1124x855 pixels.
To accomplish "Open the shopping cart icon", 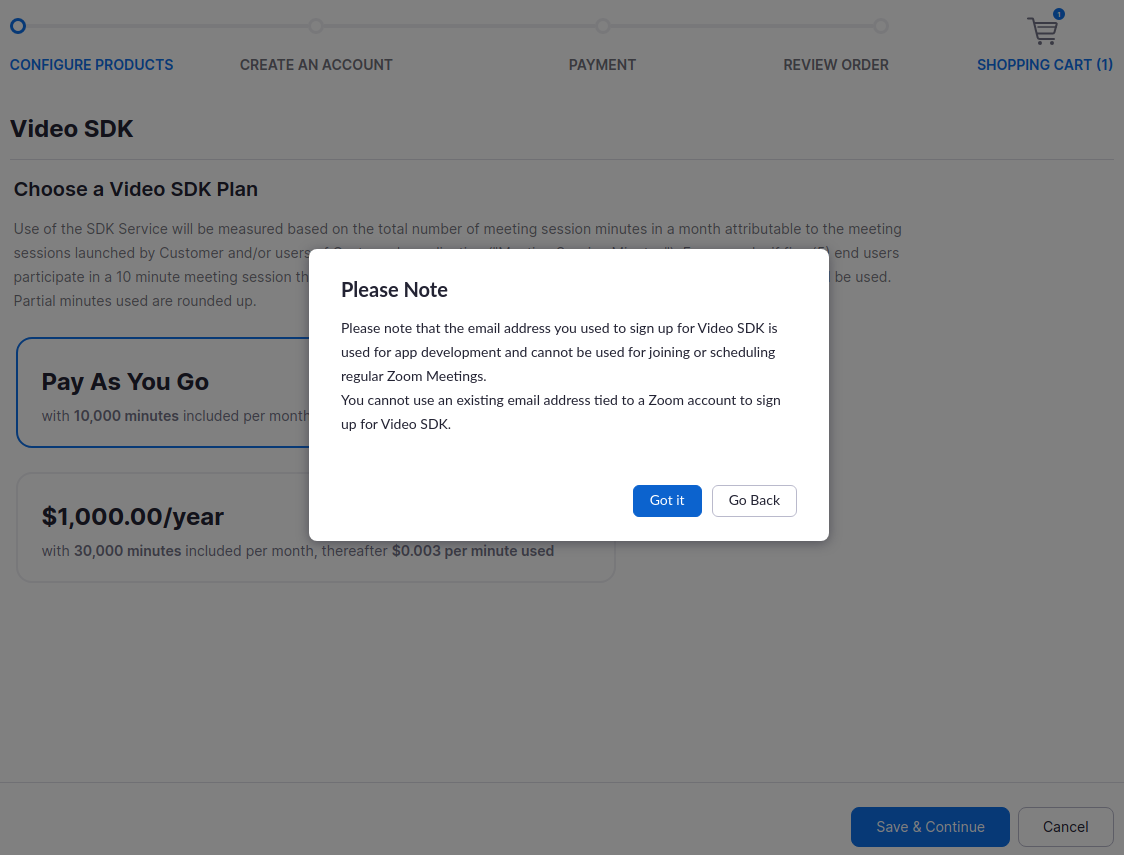I will coord(1042,31).
